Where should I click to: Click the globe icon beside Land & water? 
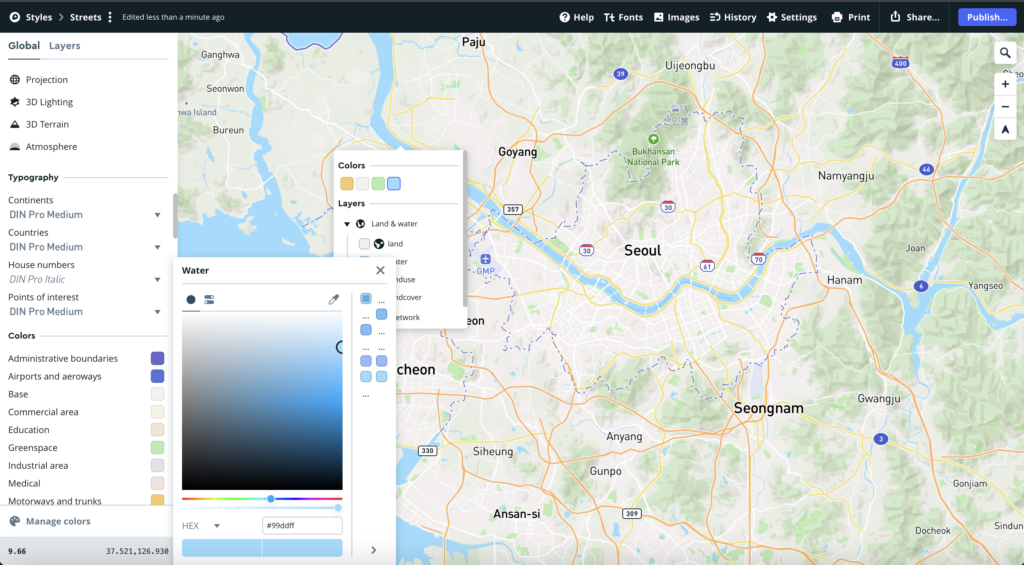(360, 224)
